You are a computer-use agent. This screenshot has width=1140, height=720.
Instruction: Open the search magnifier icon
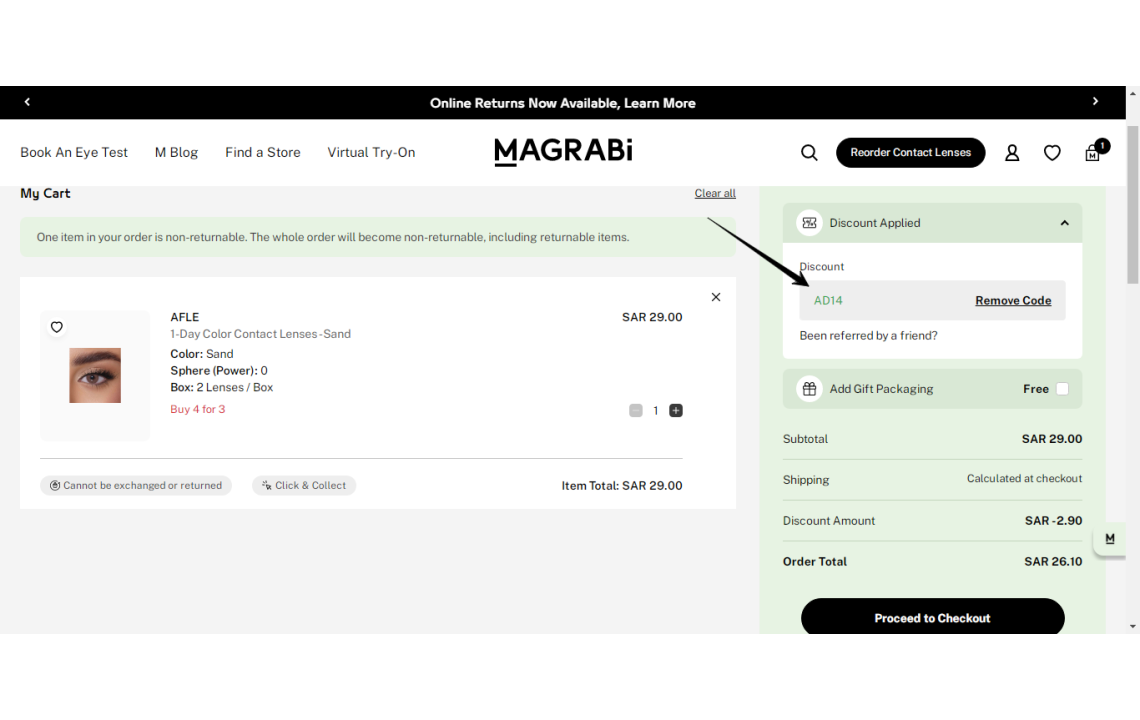pyautogui.click(x=809, y=153)
